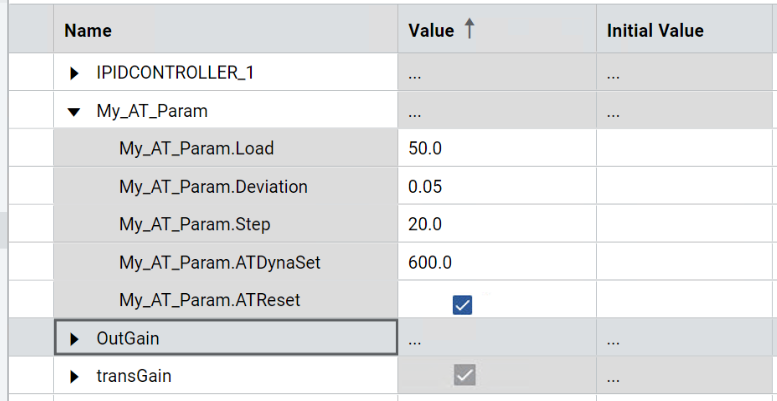Sort by the Value column header
Image resolution: width=777 pixels, height=401 pixels.
[431, 31]
